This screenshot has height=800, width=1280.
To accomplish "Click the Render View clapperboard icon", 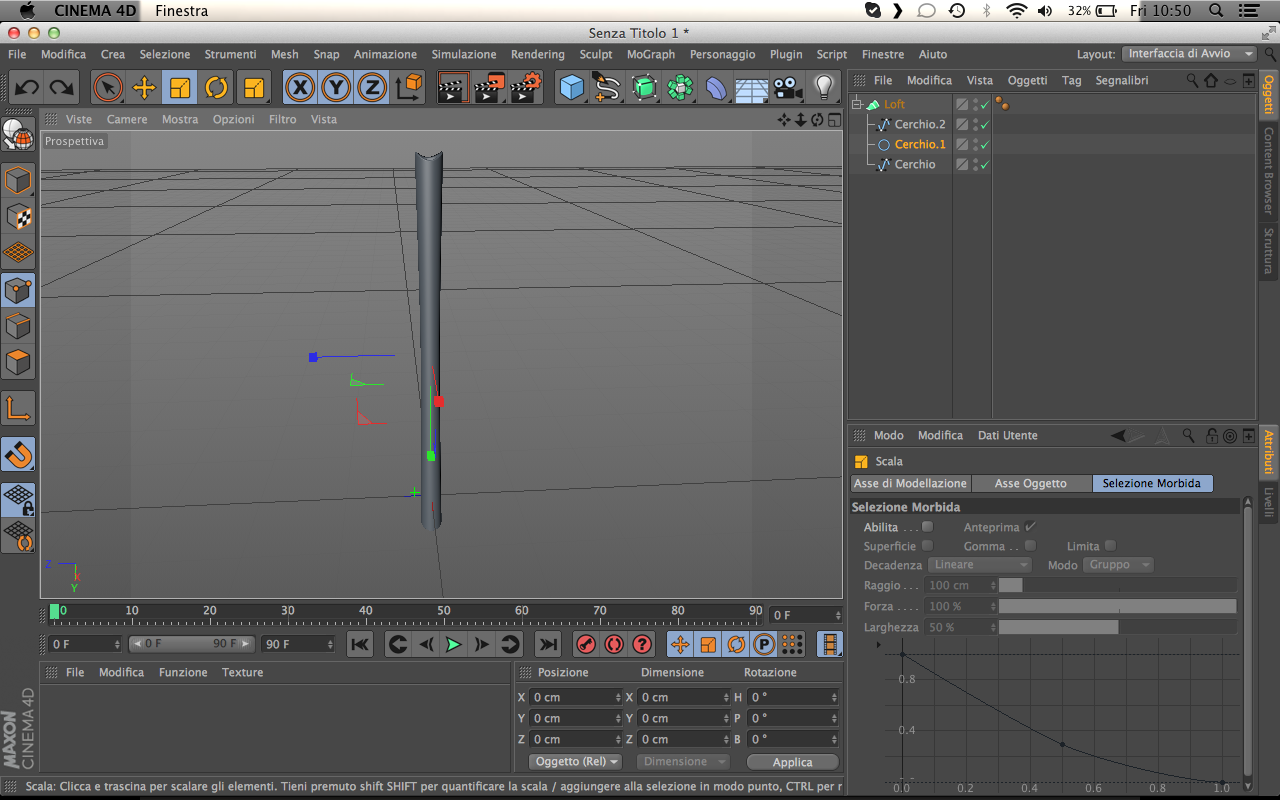I will (453, 88).
